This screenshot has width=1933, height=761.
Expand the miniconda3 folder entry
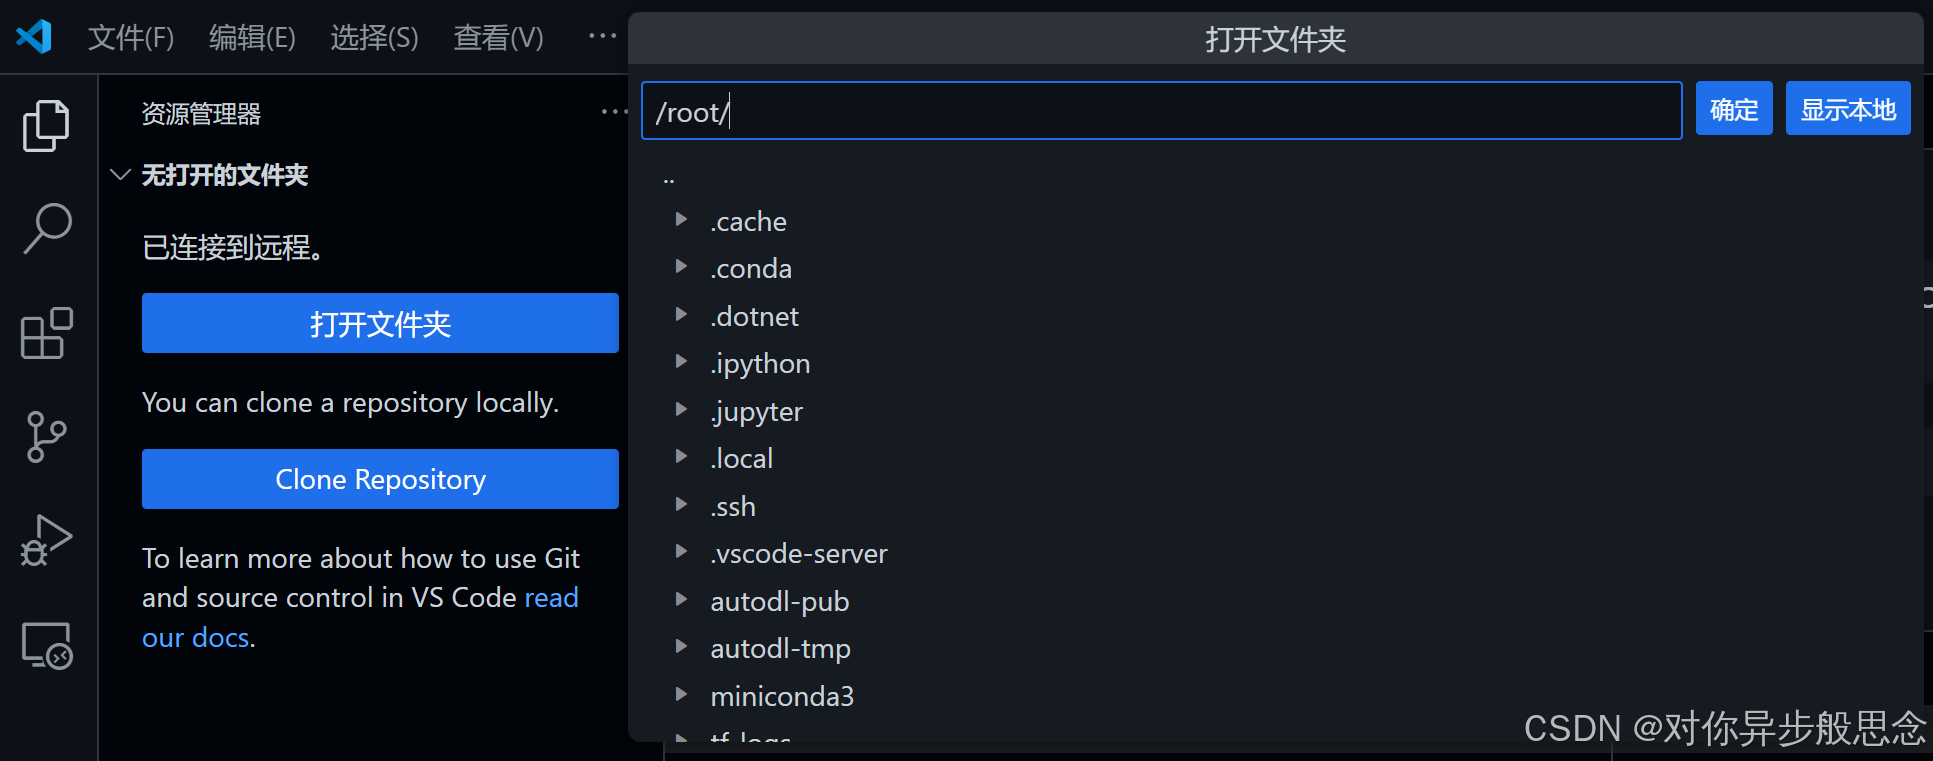coord(682,694)
